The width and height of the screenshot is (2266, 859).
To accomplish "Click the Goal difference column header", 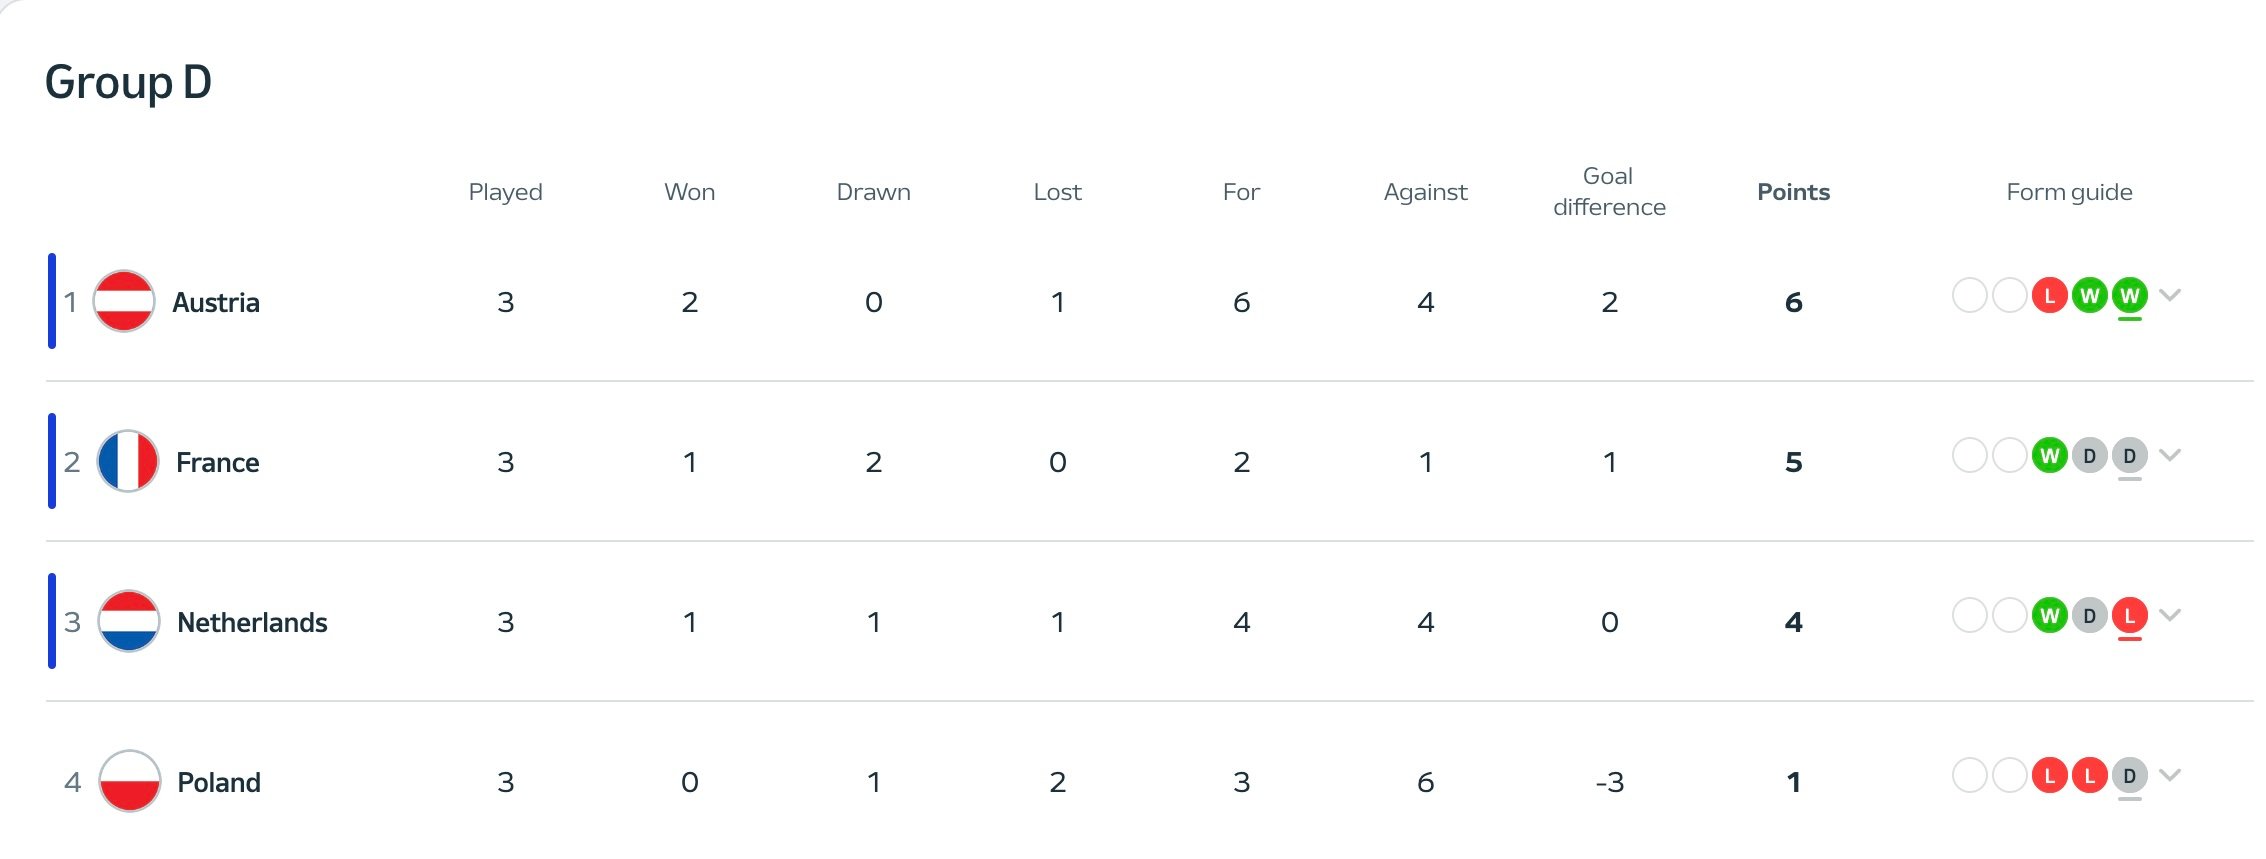I will tap(1609, 191).
